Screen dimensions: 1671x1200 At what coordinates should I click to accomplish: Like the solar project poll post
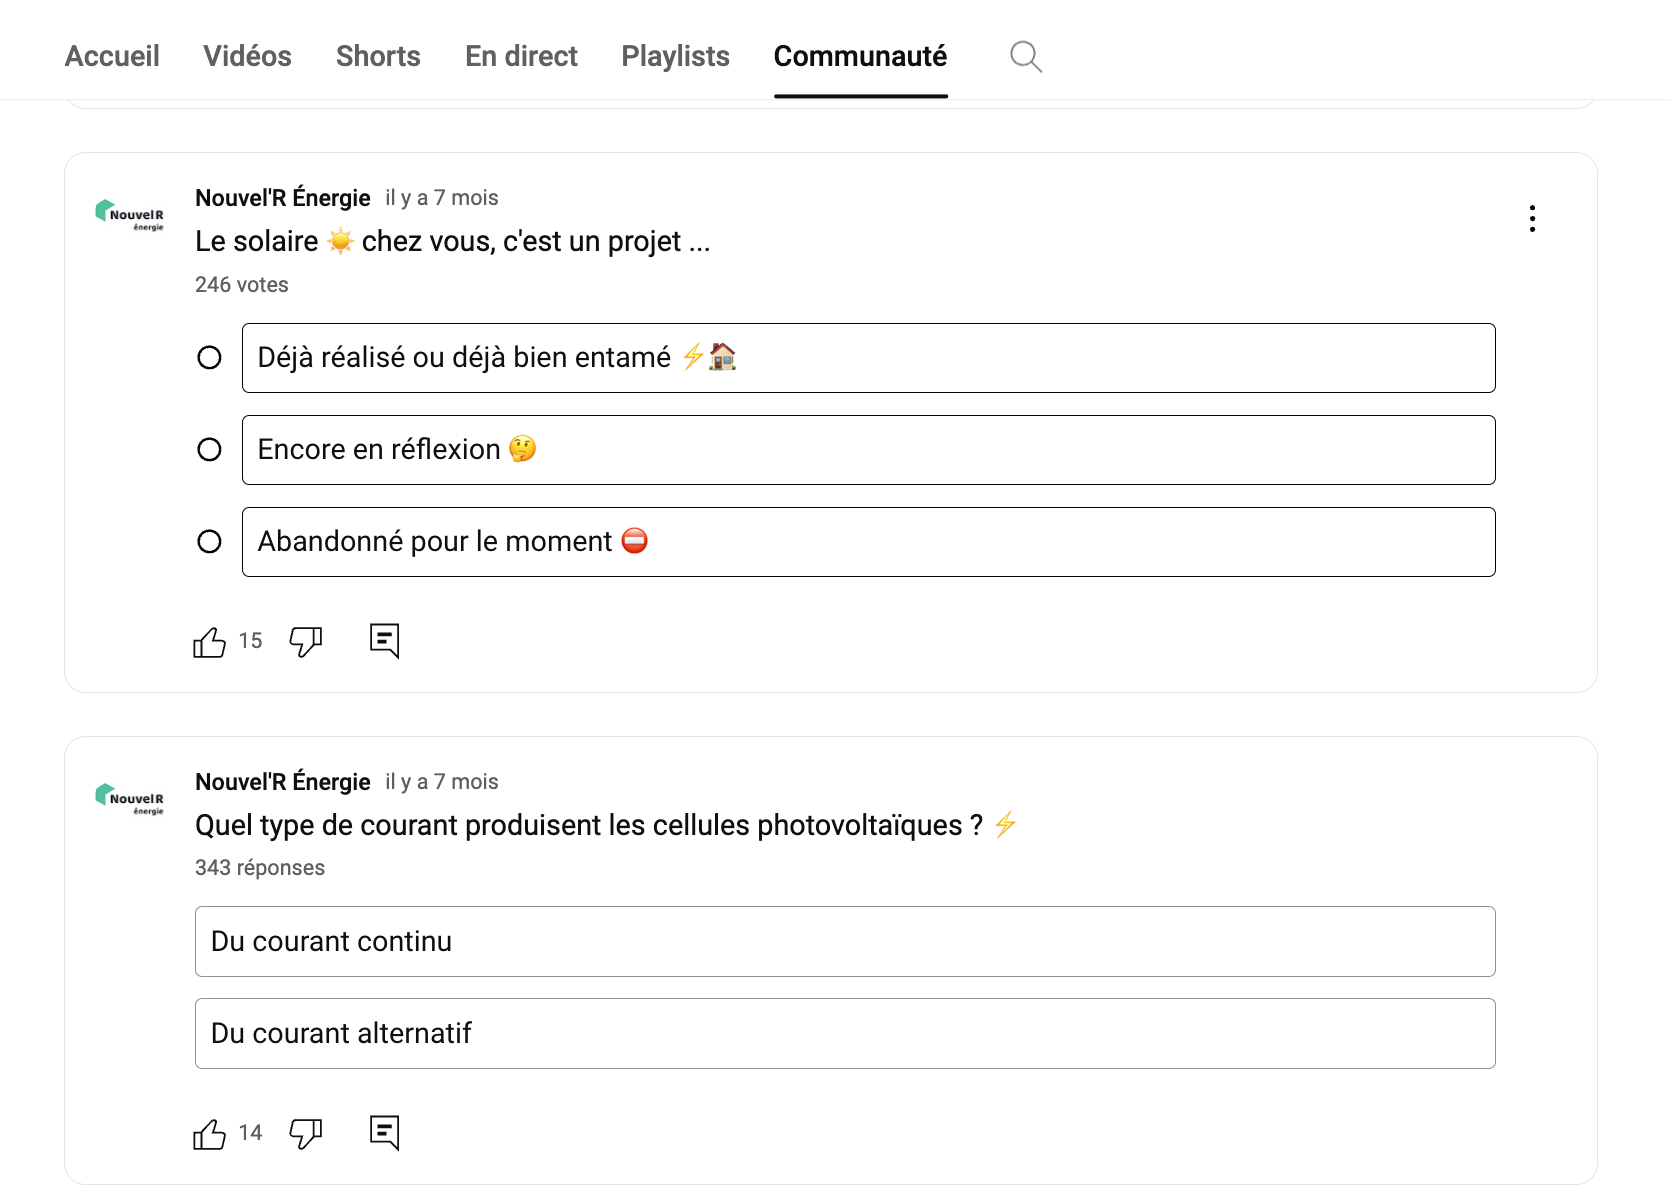[209, 642]
